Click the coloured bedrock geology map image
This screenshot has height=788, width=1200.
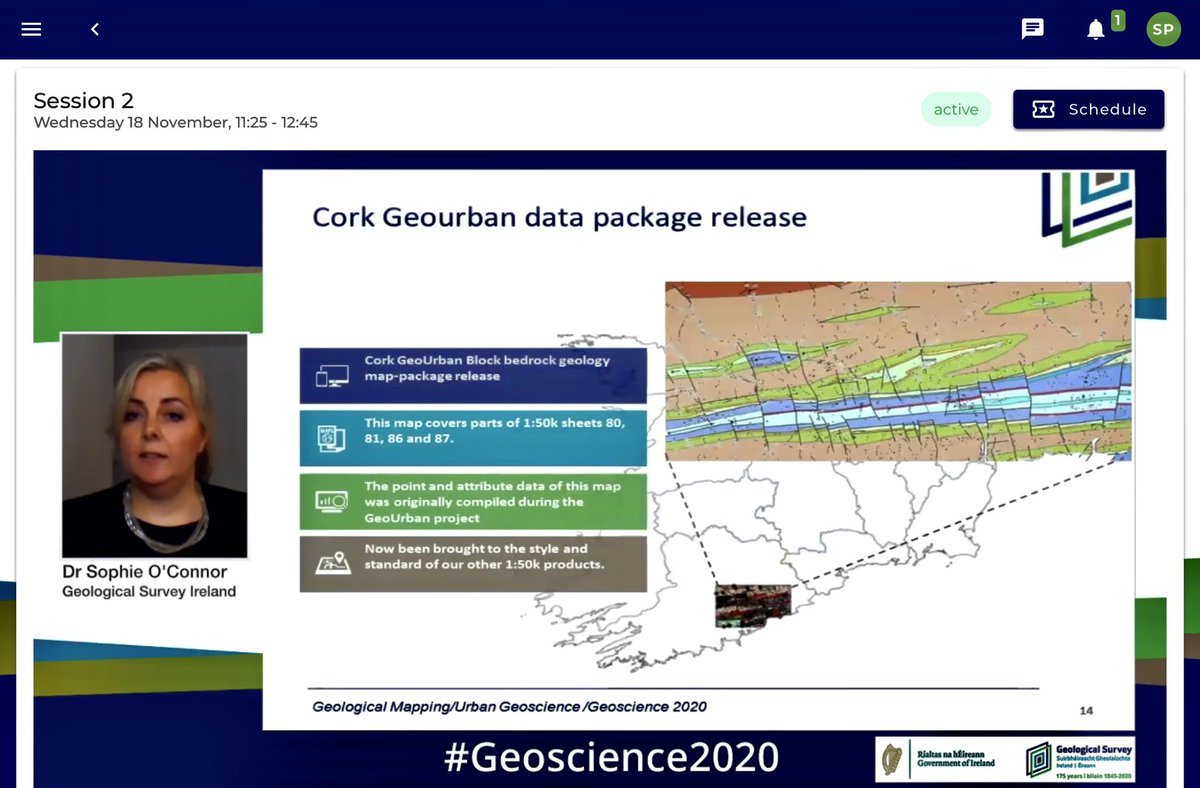coord(898,371)
